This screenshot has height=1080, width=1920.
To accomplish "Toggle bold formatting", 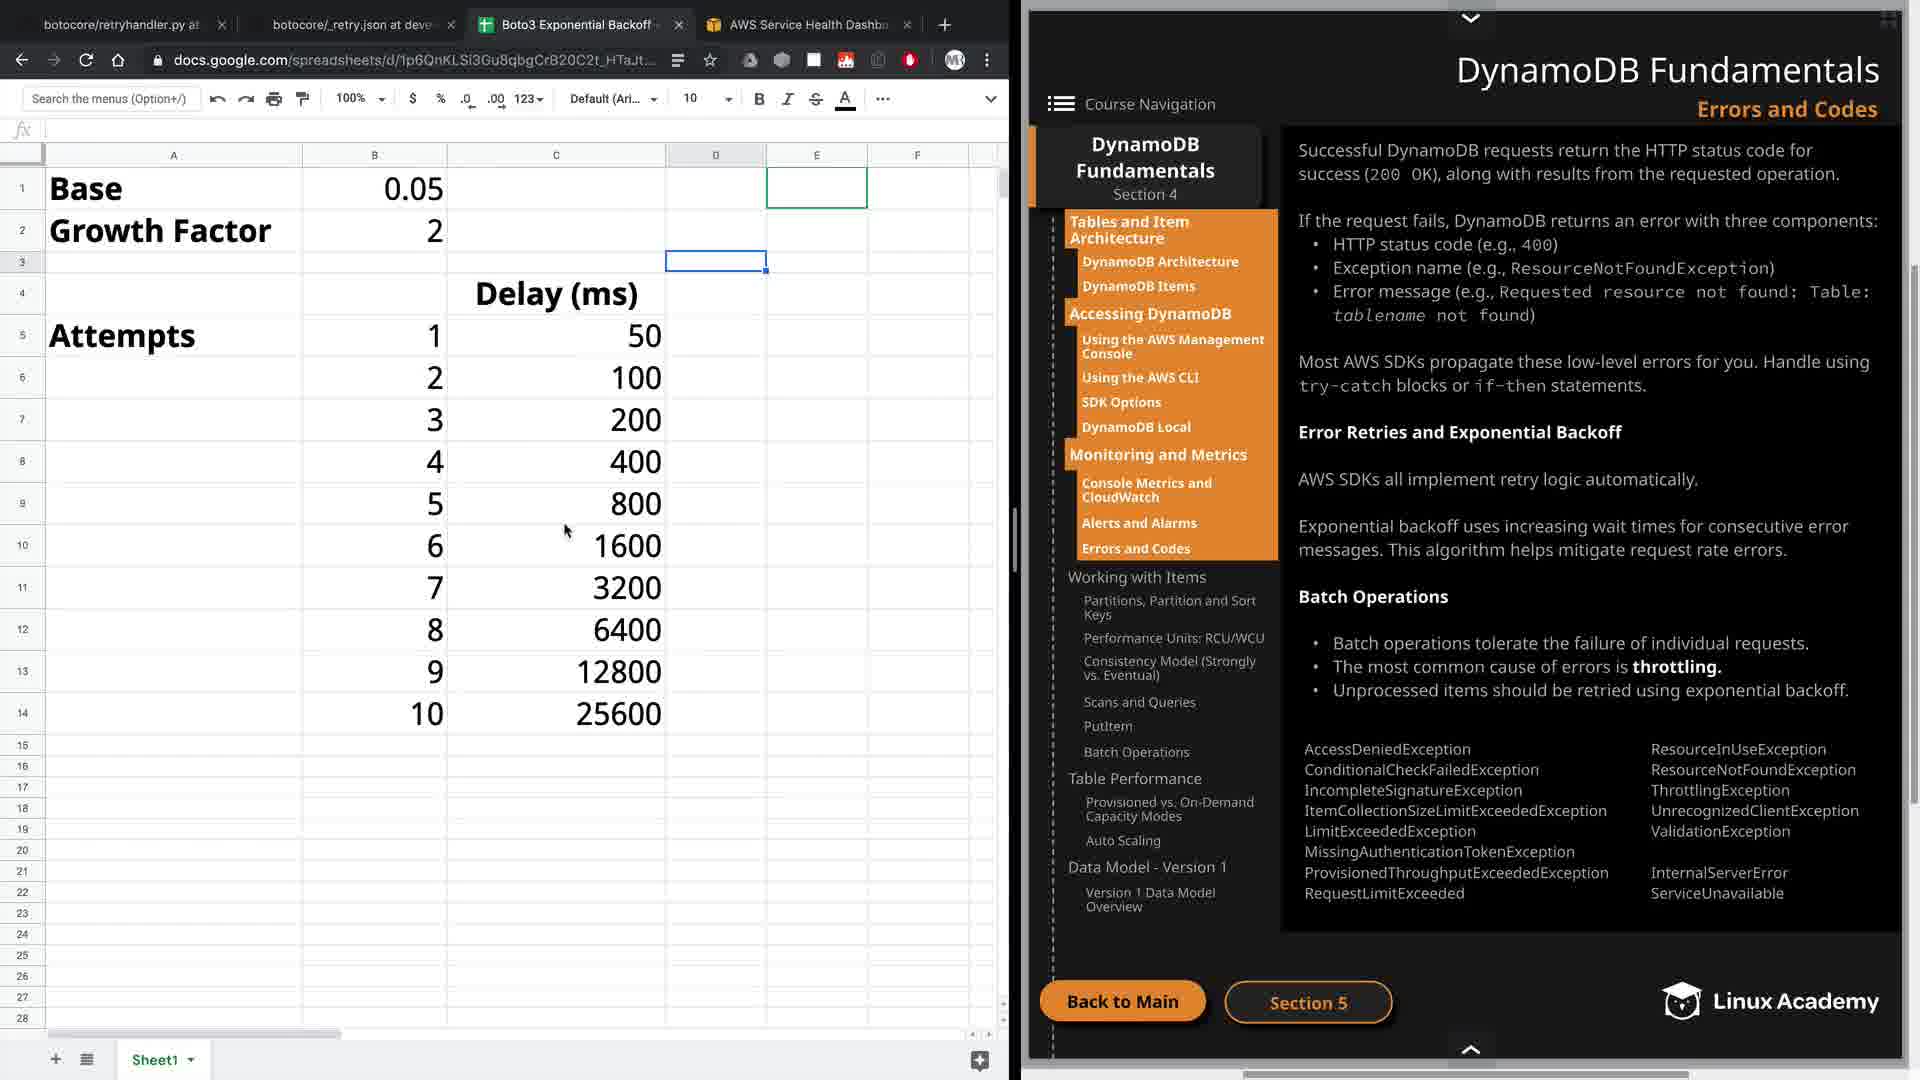I will pyautogui.click(x=759, y=99).
